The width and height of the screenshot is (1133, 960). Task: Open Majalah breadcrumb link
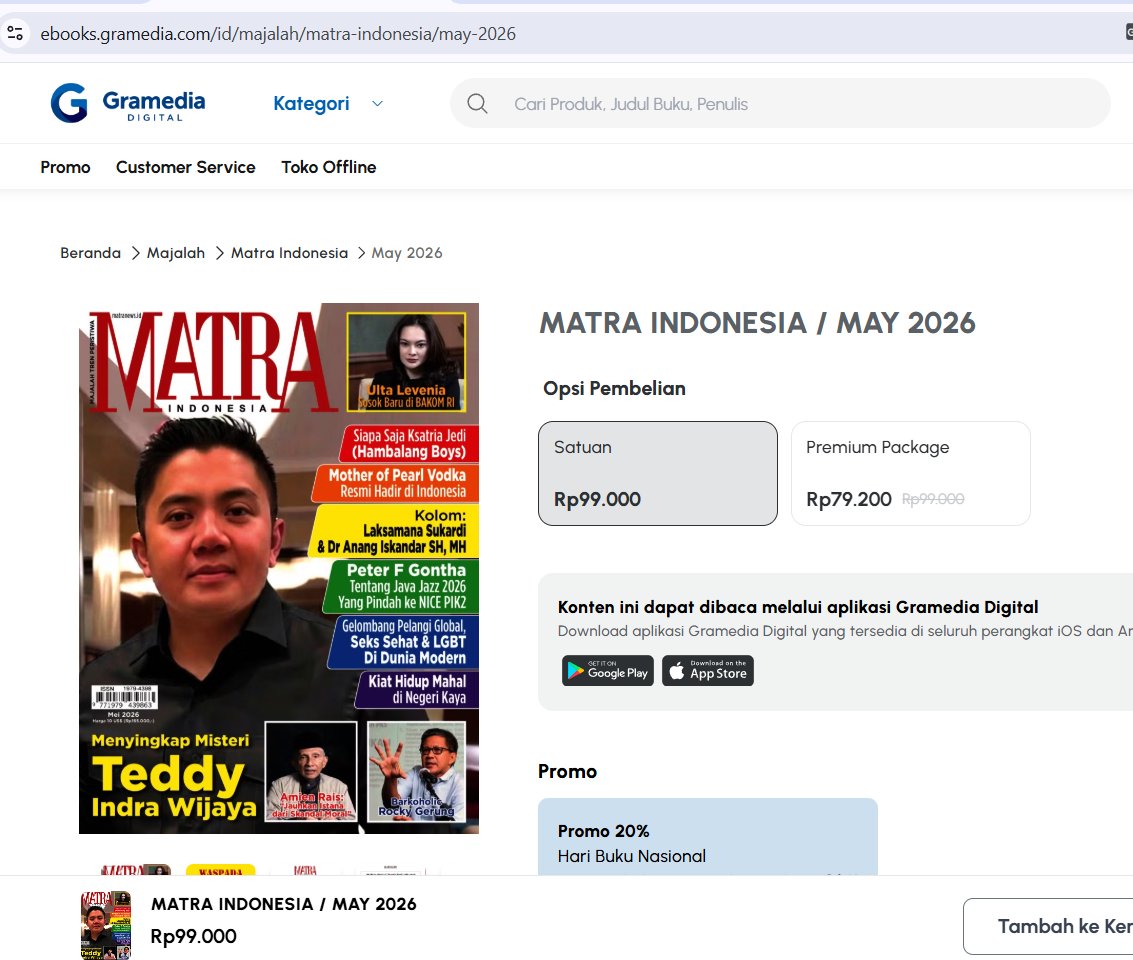tap(176, 253)
